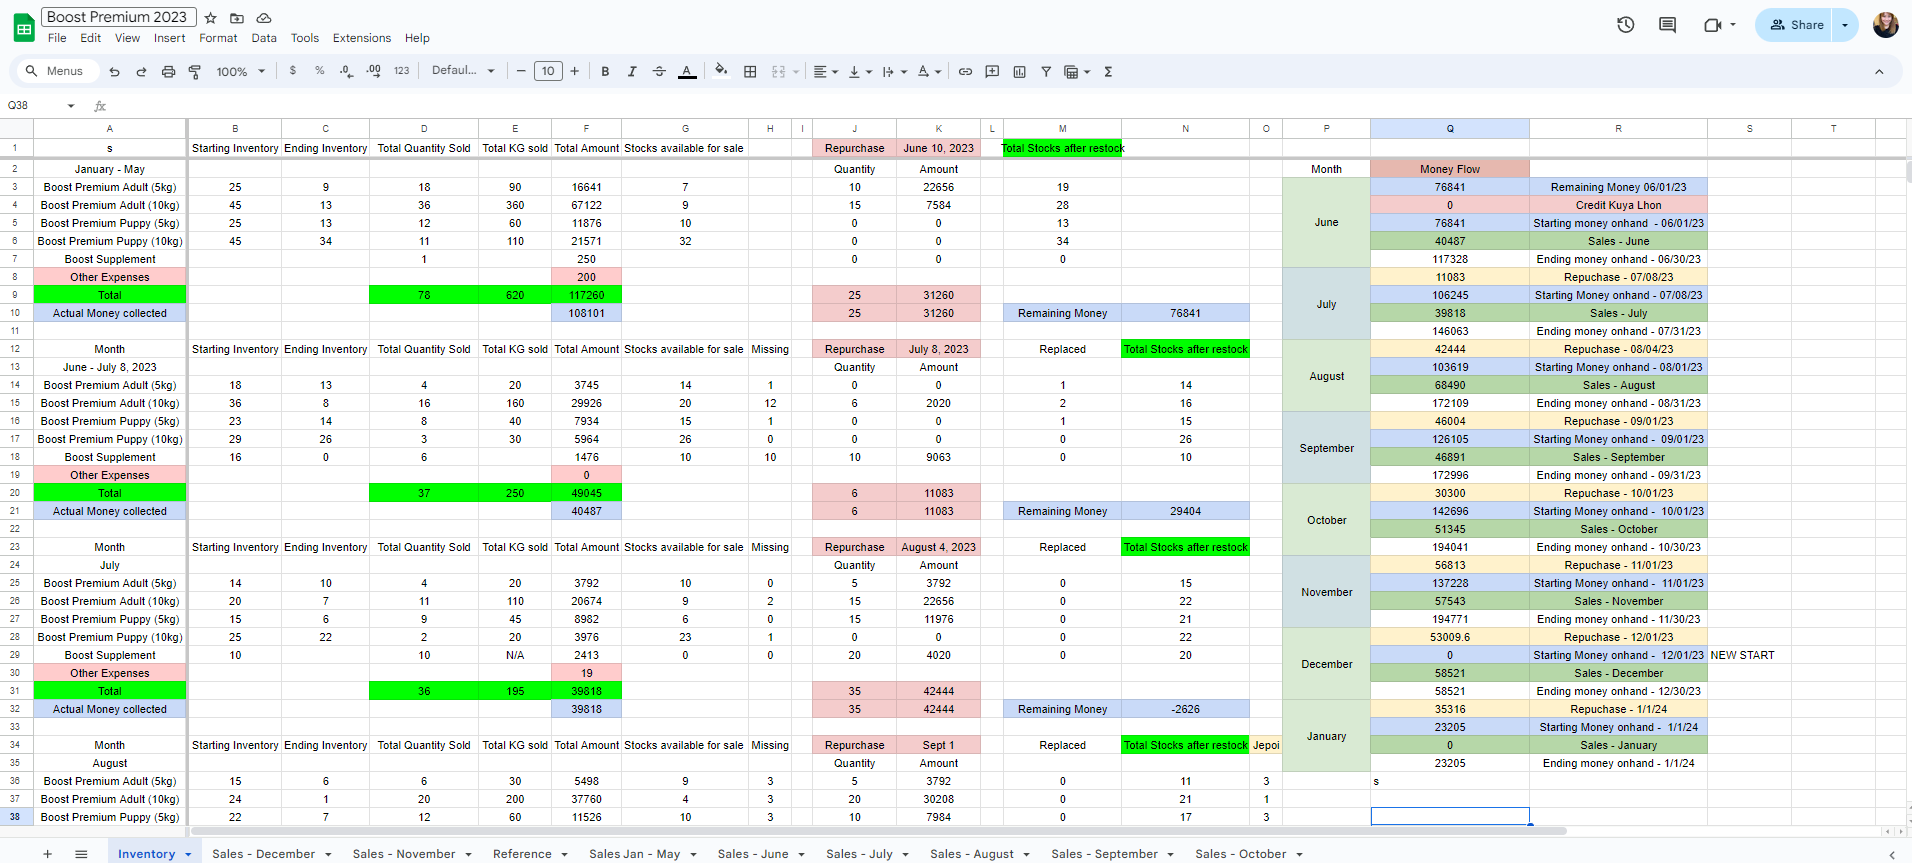Expand the Share options arrow
This screenshot has width=1912, height=863.
(x=1845, y=25)
